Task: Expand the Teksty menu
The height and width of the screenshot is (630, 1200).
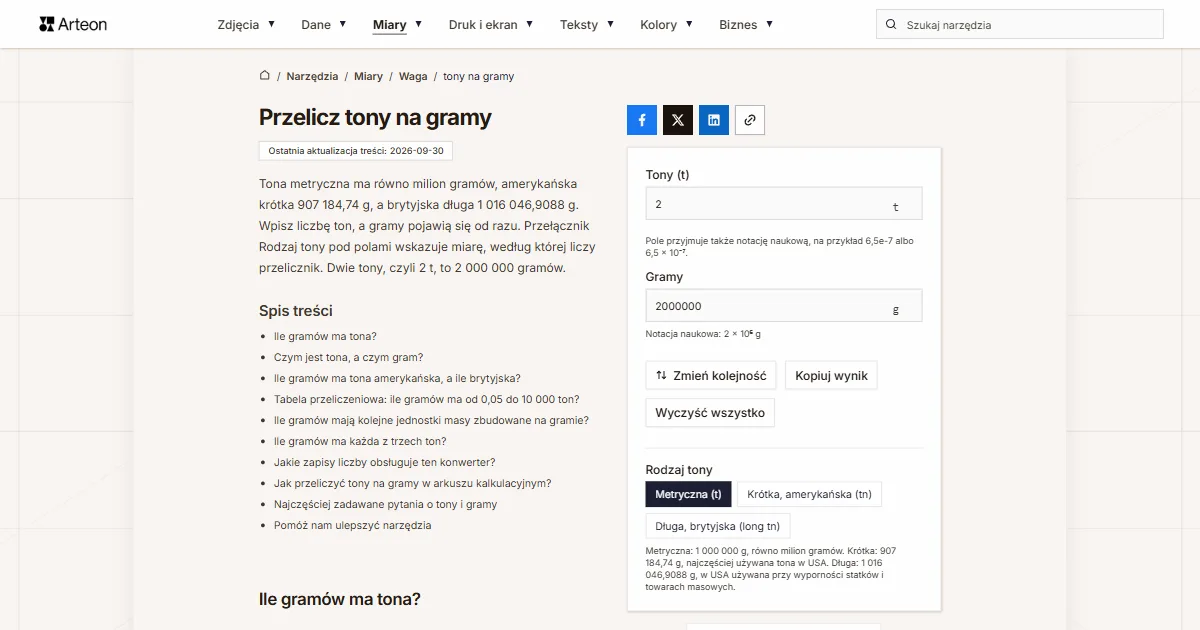Action: point(587,25)
